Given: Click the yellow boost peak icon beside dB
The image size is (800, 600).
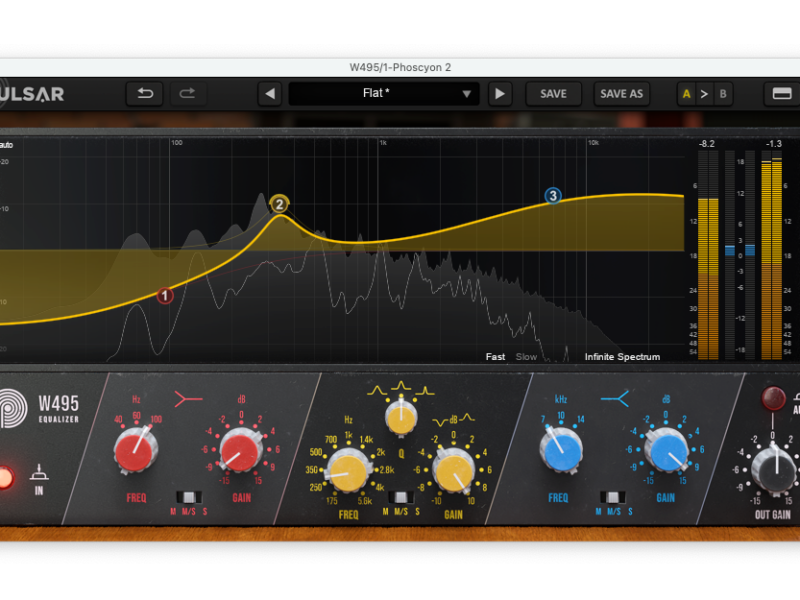Looking at the screenshot, I should coord(467,418).
